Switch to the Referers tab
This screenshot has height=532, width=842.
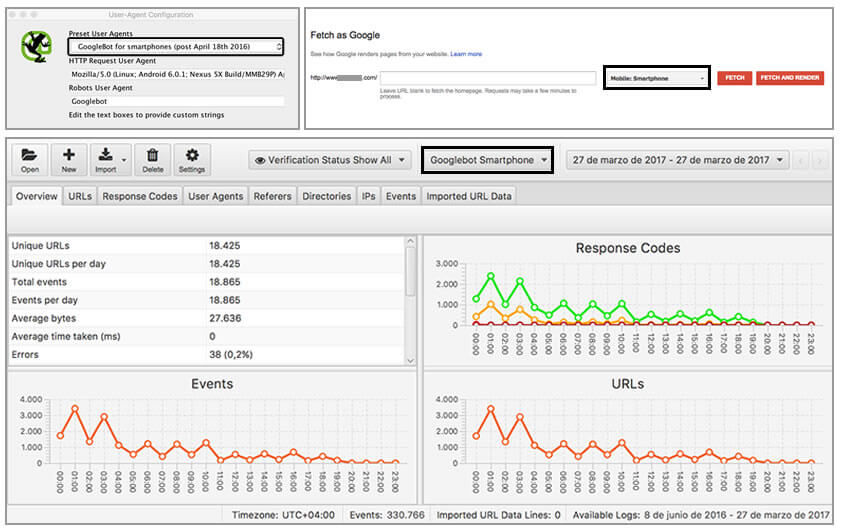point(273,196)
